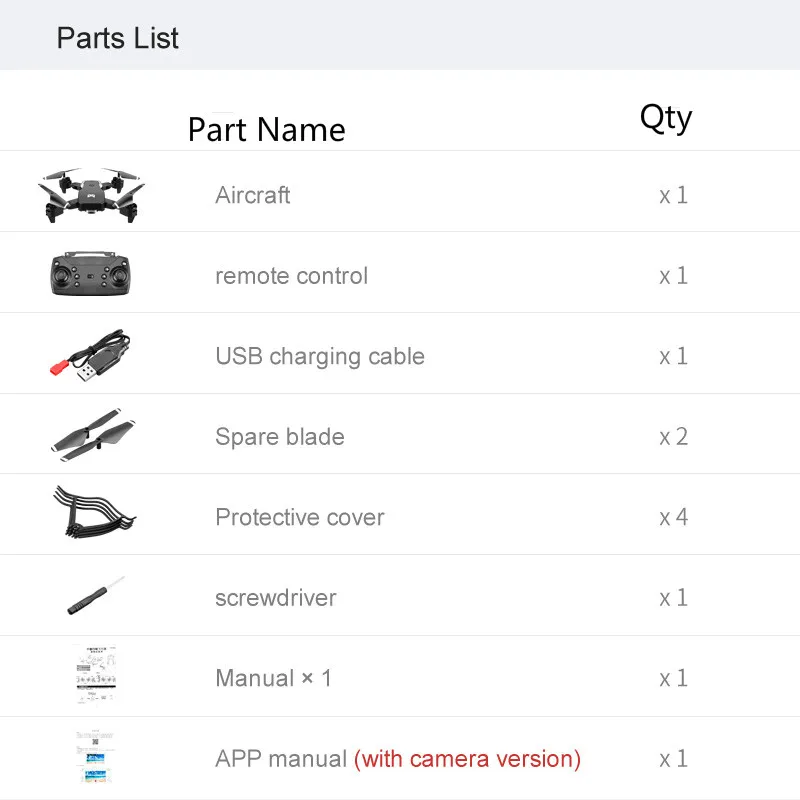Screen dimensions: 800x800
Task: Click the Parts List heading
Action: tap(117, 38)
